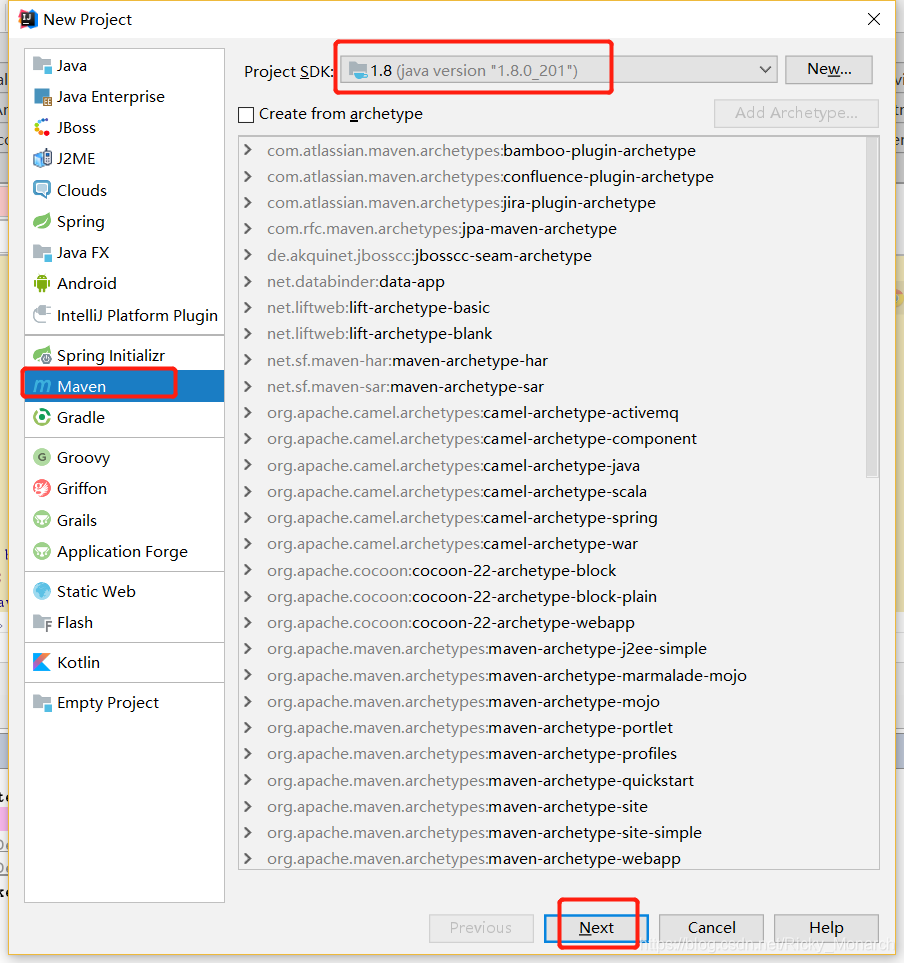The width and height of the screenshot is (904, 963).
Task: Expand jpa-maven-archetype entry
Action: (x=247, y=228)
